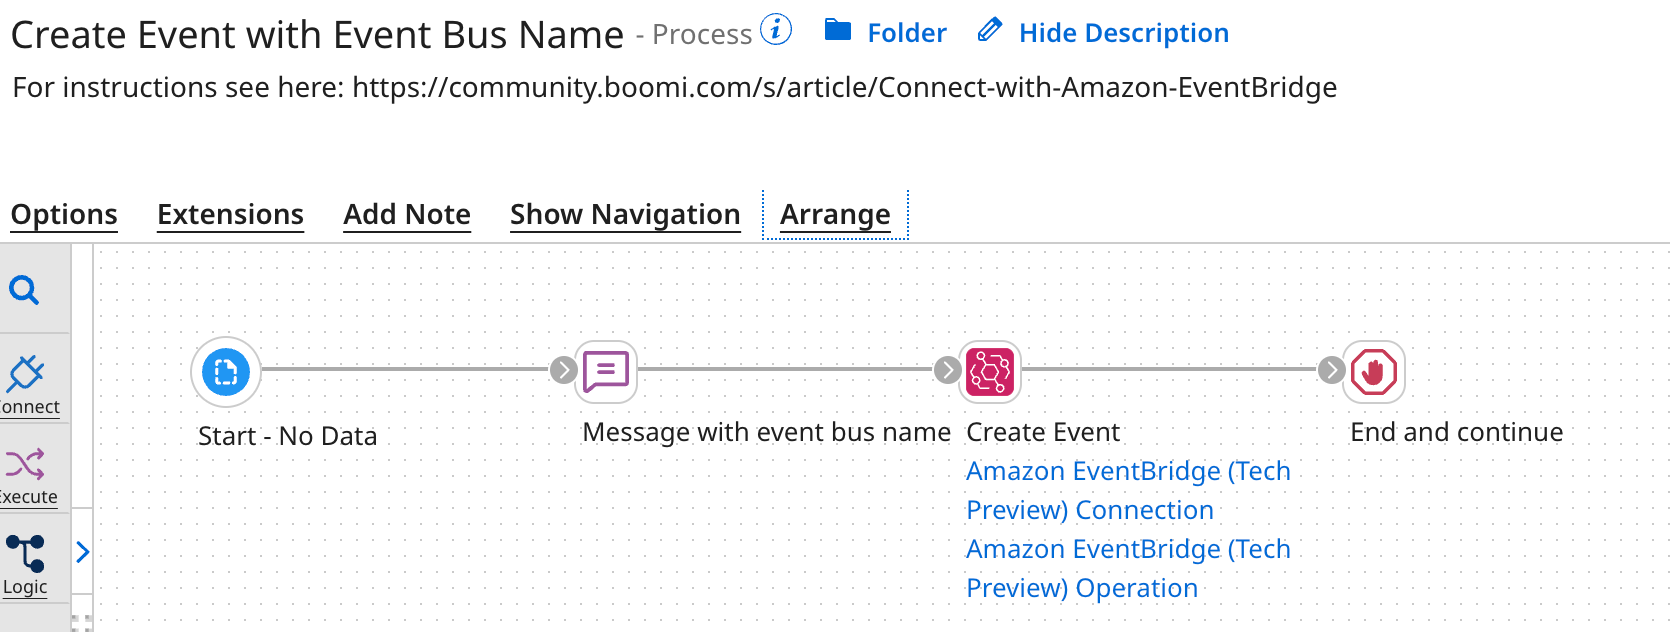1670x632 pixels.
Task: Open the Options menu
Action: [x=63, y=214]
